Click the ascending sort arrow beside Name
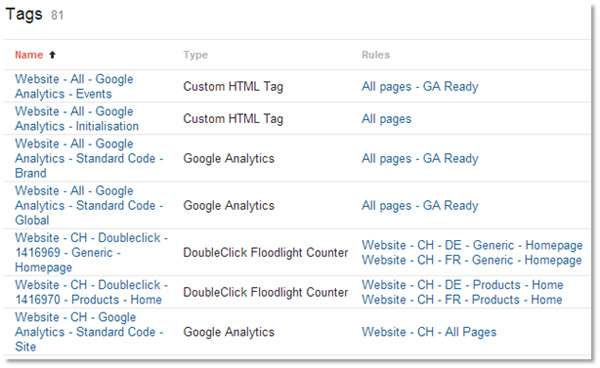The height and width of the screenshot is (368, 600). [x=52, y=55]
